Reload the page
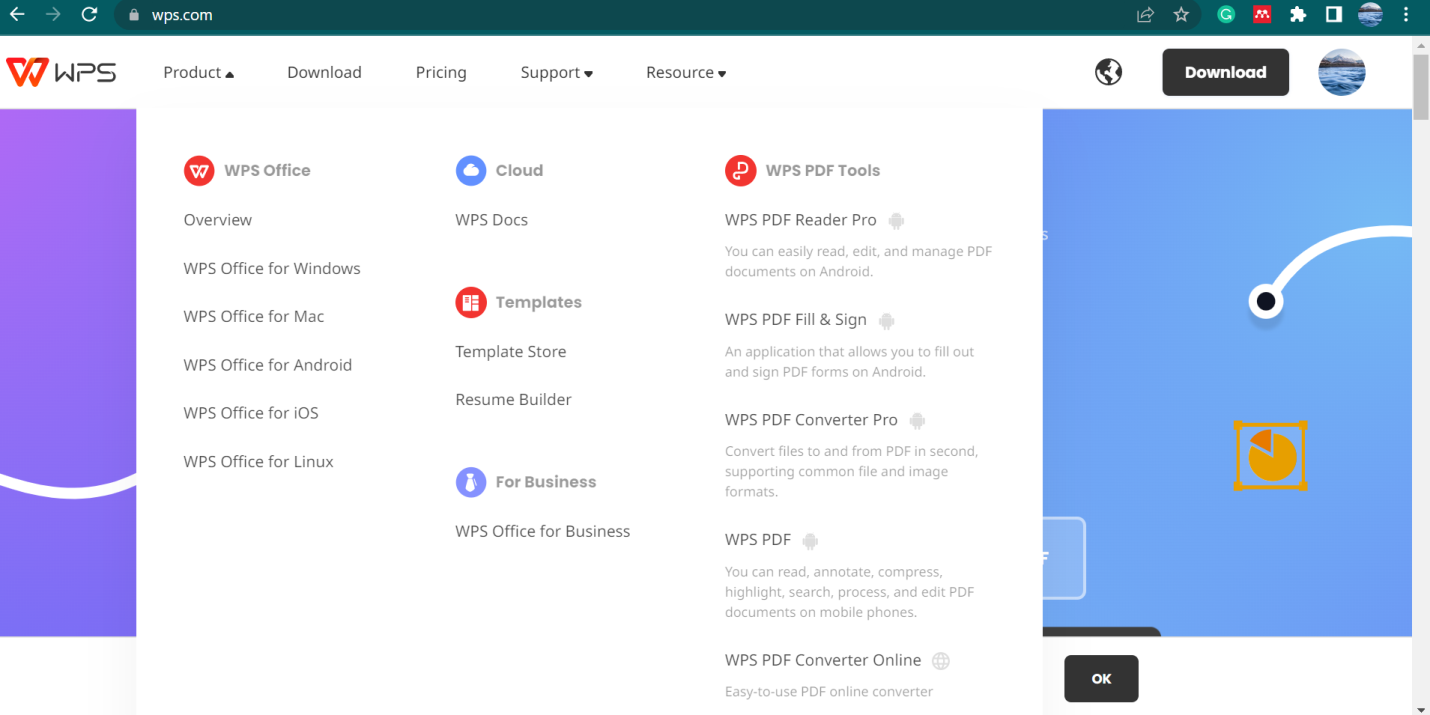Image resolution: width=1430 pixels, height=715 pixels. coord(90,15)
